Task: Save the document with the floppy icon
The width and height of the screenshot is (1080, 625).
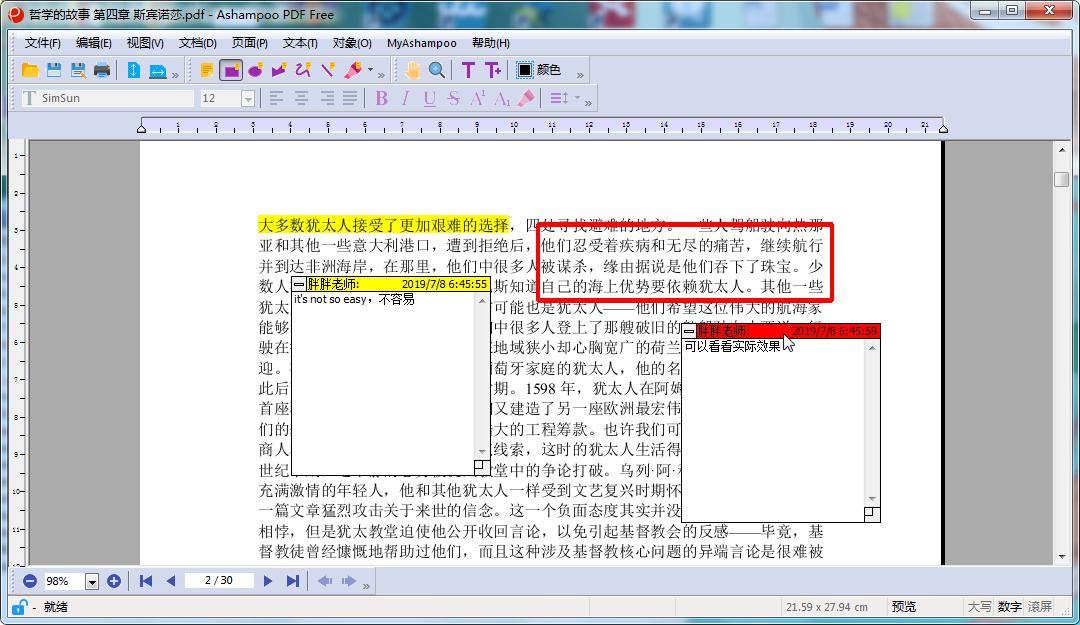Action: pyautogui.click(x=54, y=70)
